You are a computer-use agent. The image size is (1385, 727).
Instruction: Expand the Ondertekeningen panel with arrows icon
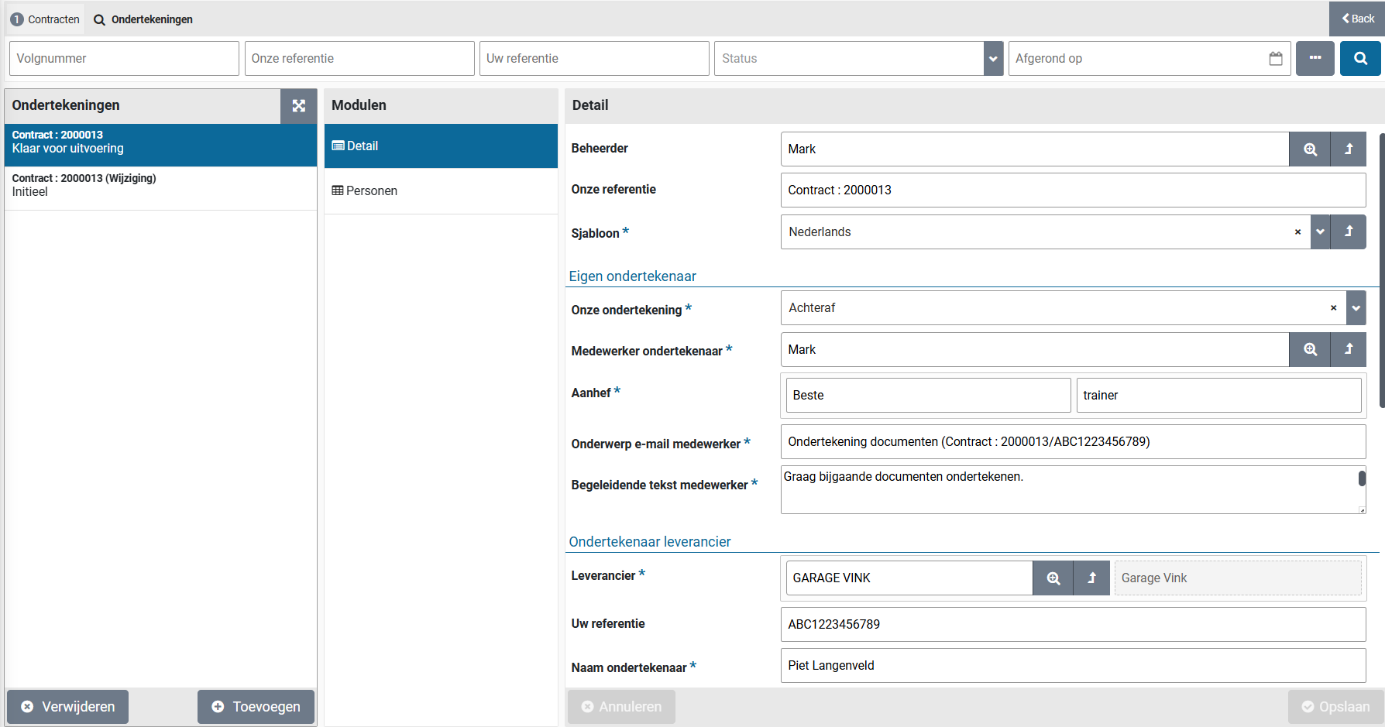pyautogui.click(x=298, y=106)
